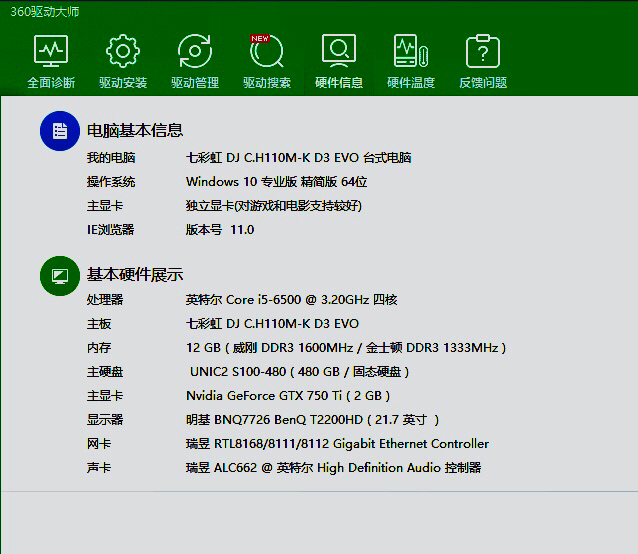Select the 硬件信息 monitor icon
The width and height of the screenshot is (638, 554).
coord(339,51)
